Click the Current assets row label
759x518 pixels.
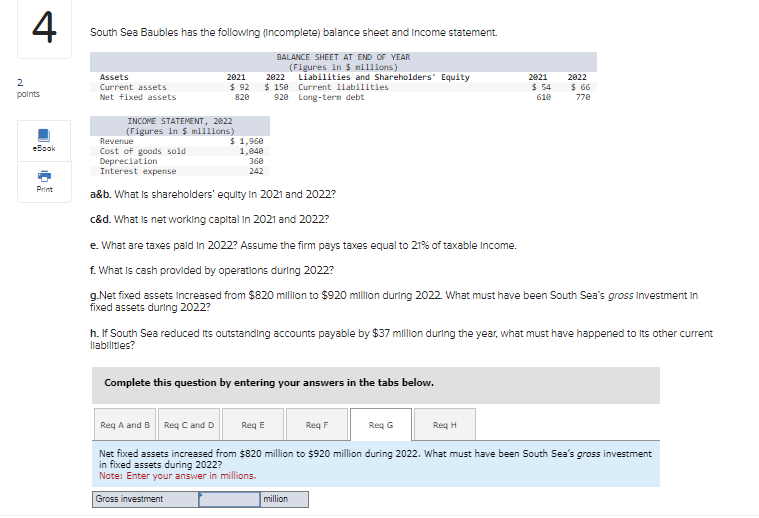pos(133,87)
